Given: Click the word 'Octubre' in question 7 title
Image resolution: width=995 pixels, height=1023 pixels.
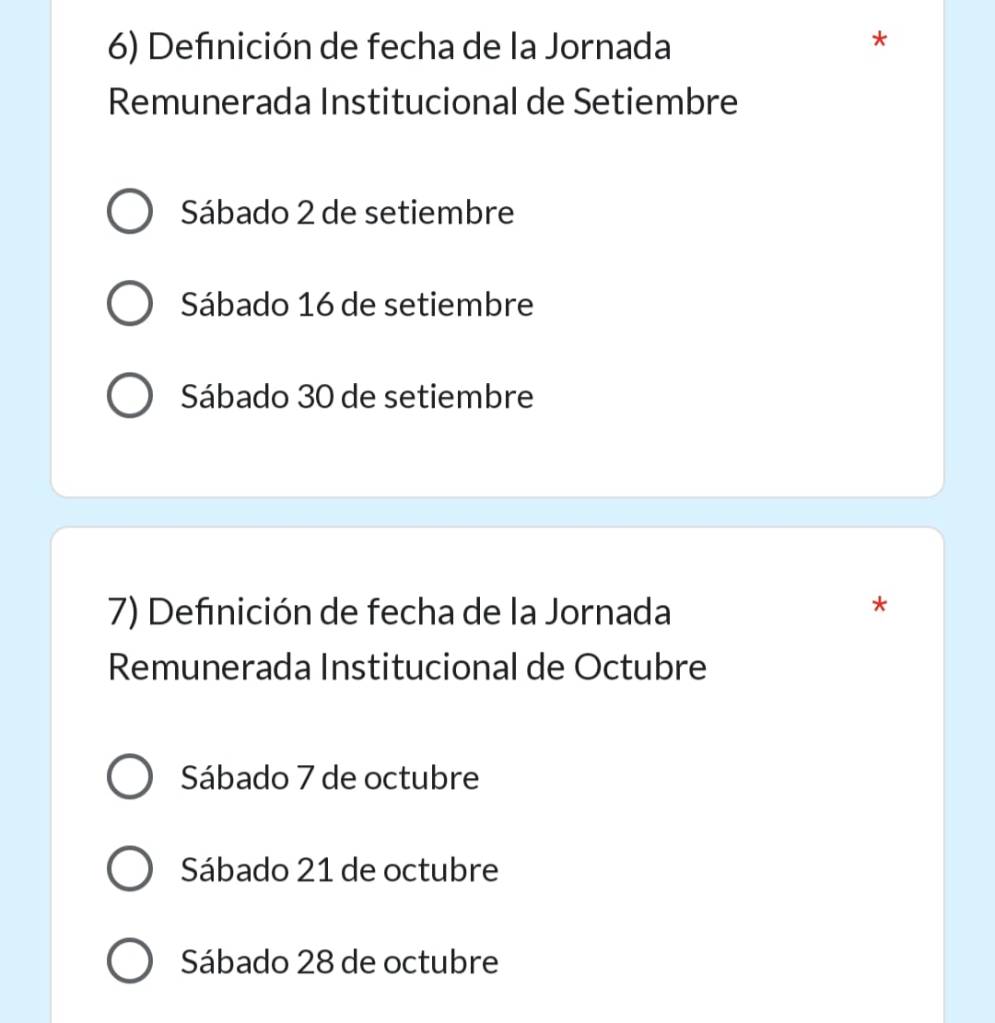Looking at the screenshot, I should click(640, 667).
